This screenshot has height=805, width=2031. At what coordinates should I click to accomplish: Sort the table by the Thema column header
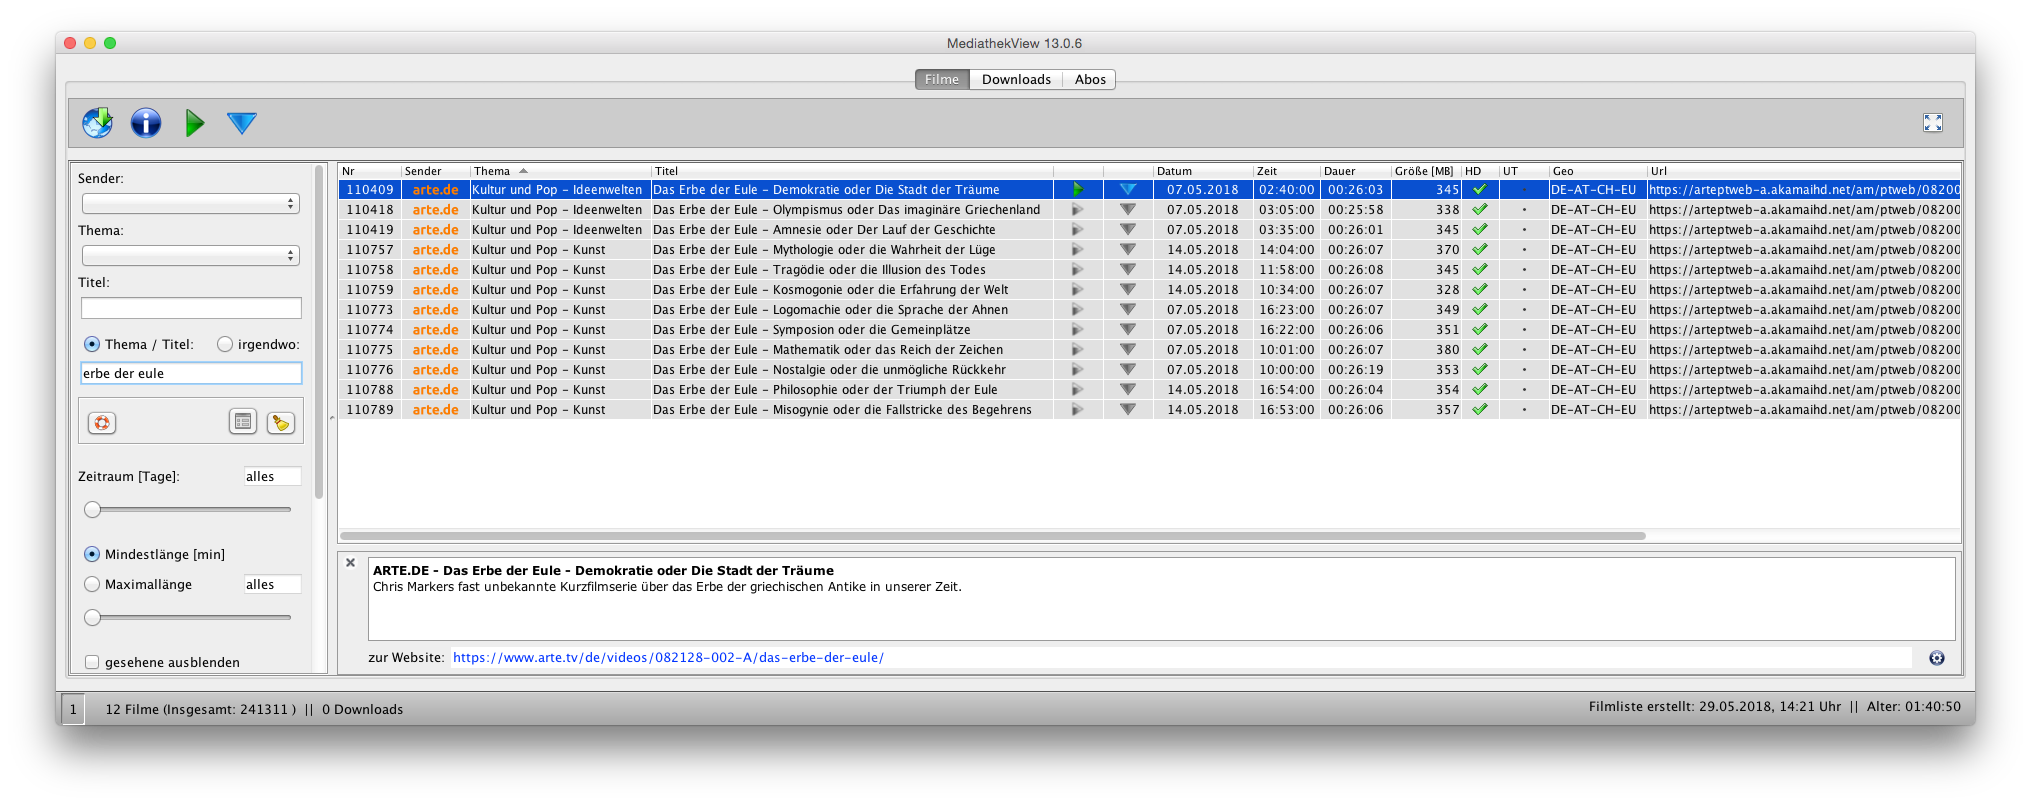tap(500, 171)
